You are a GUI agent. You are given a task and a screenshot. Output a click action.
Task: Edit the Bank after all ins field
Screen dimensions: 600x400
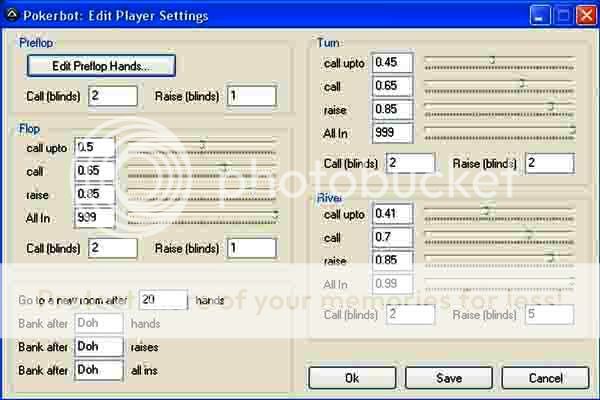point(99,370)
